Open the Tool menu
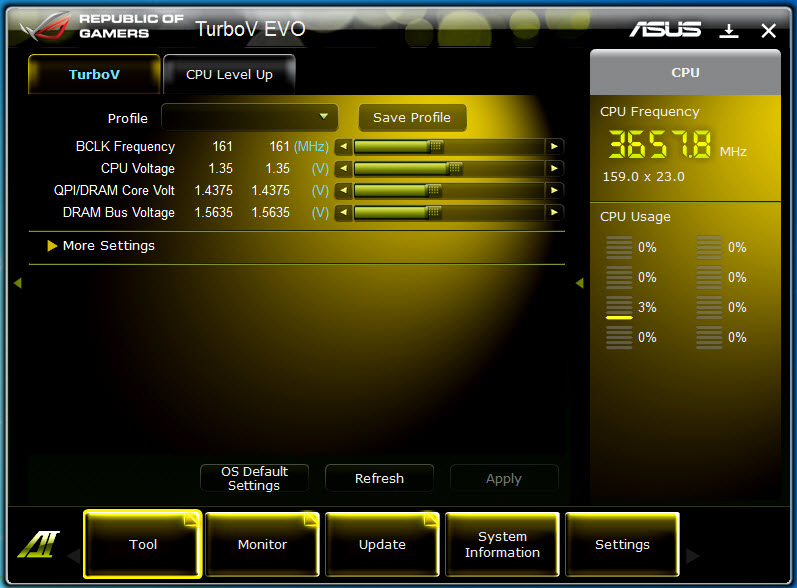 click(143, 544)
